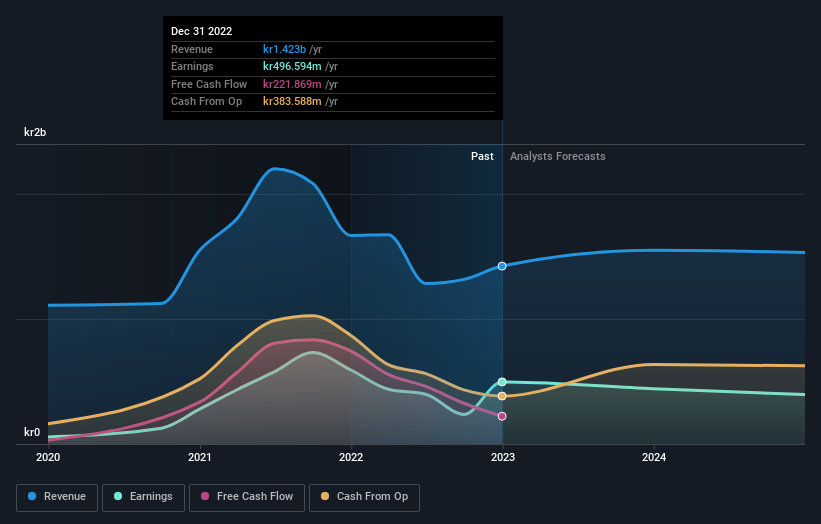Click the blue Revenue data point at 2023

(x=502, y=266)
